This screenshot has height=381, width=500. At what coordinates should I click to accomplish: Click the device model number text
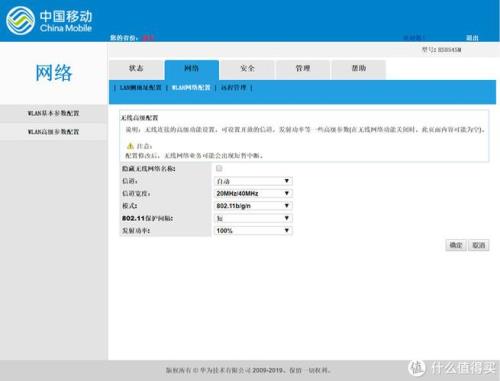click(x=442, y=50)
